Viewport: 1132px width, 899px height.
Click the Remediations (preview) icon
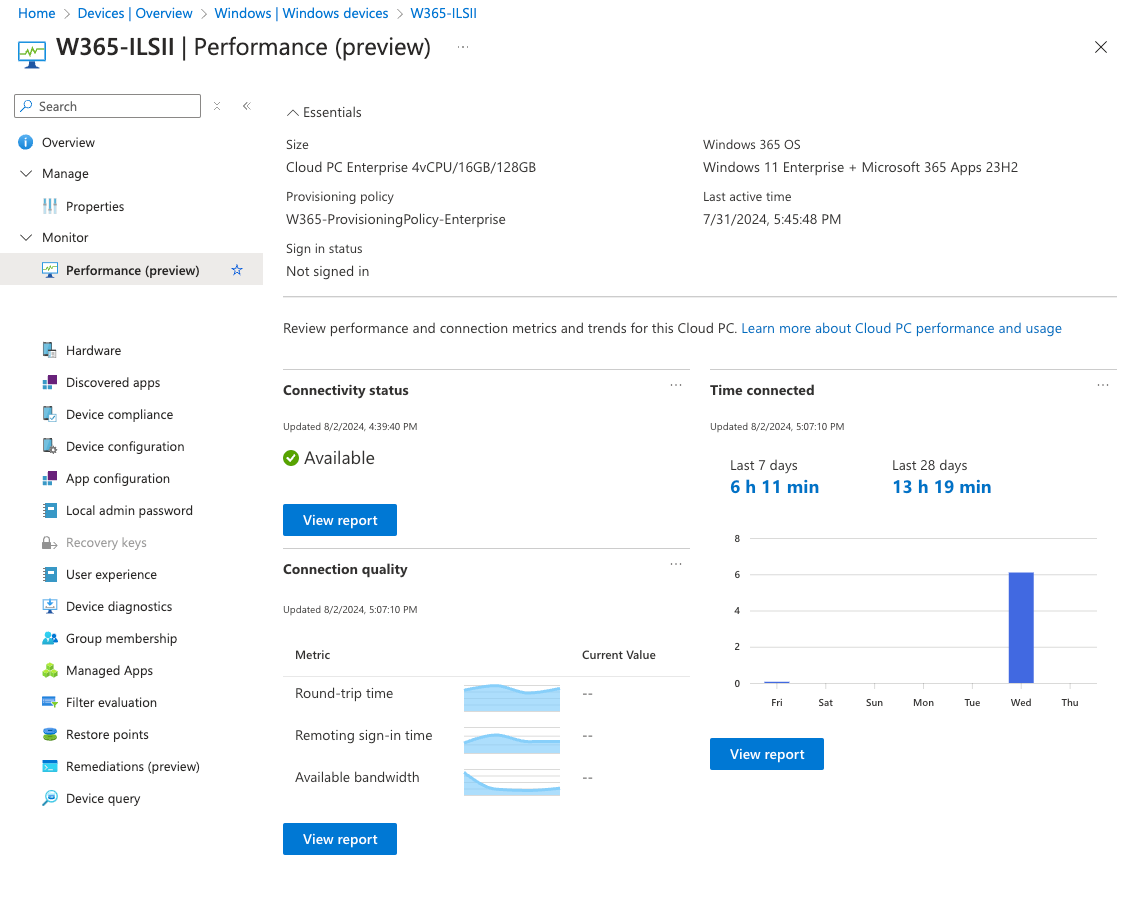50,767
